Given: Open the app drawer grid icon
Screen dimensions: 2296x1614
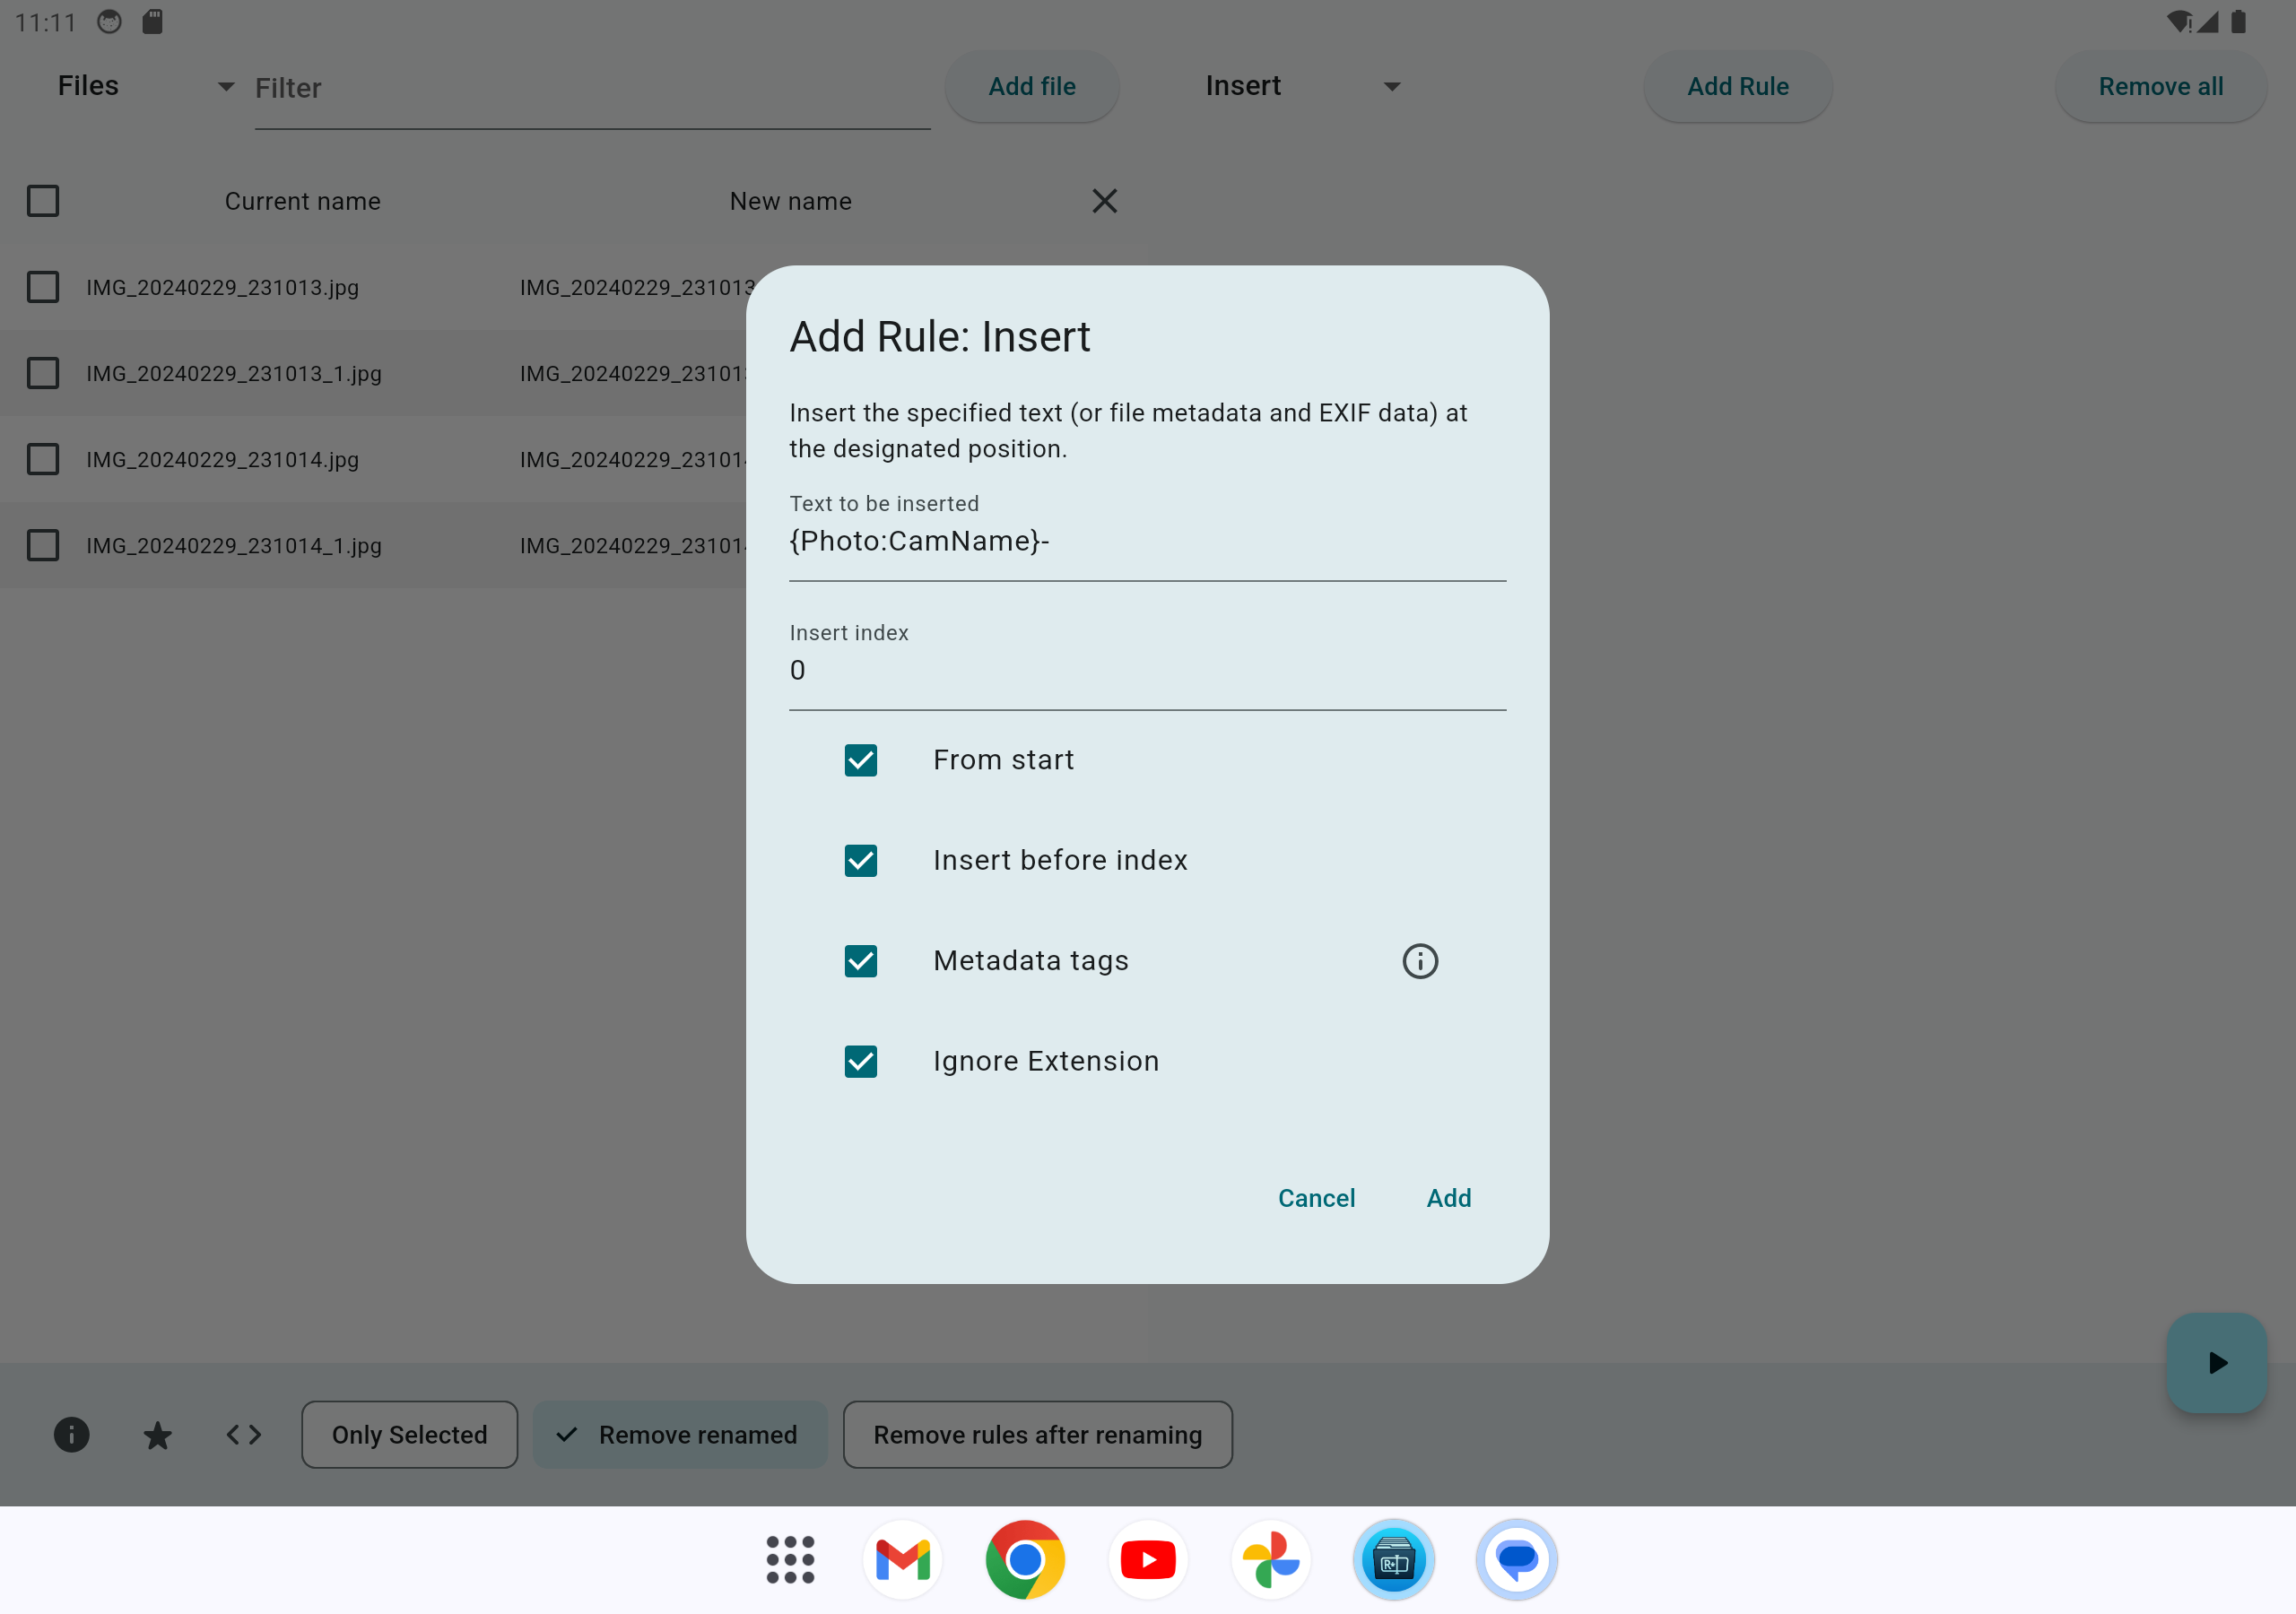Looking at the screenshot, I should 790,1559.
